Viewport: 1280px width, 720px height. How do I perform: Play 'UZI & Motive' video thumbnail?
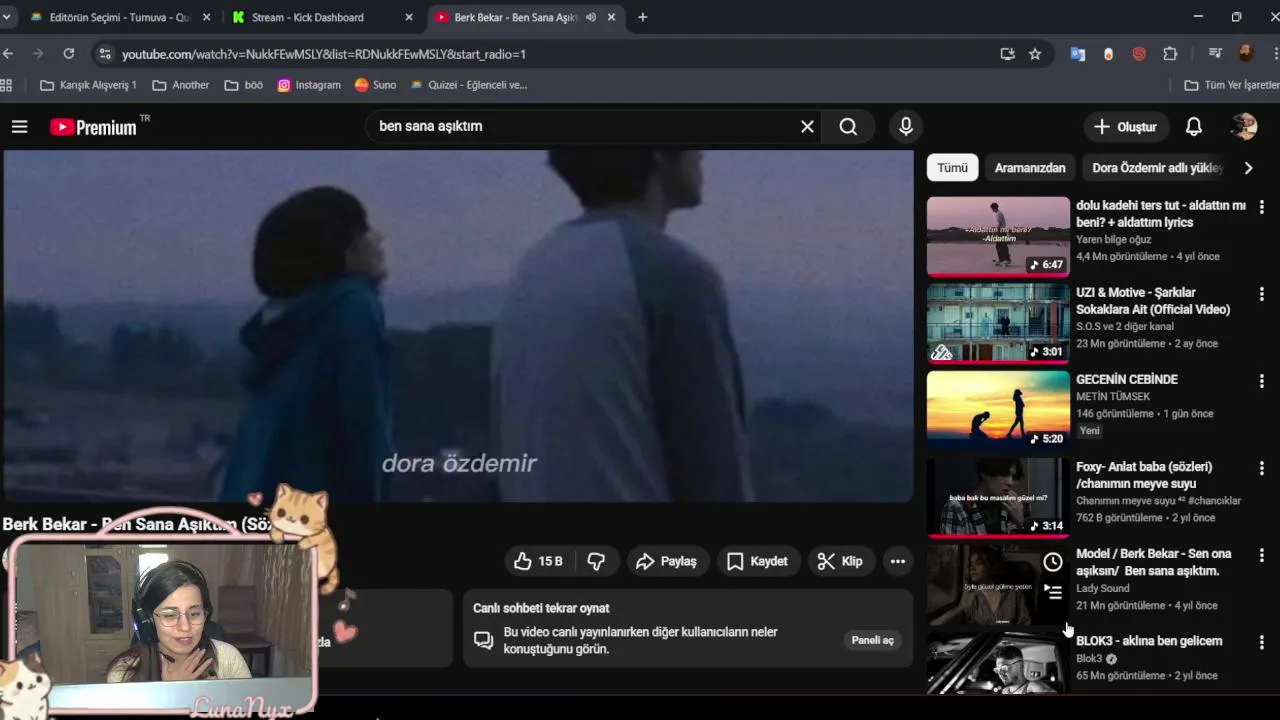pos(998,323)
